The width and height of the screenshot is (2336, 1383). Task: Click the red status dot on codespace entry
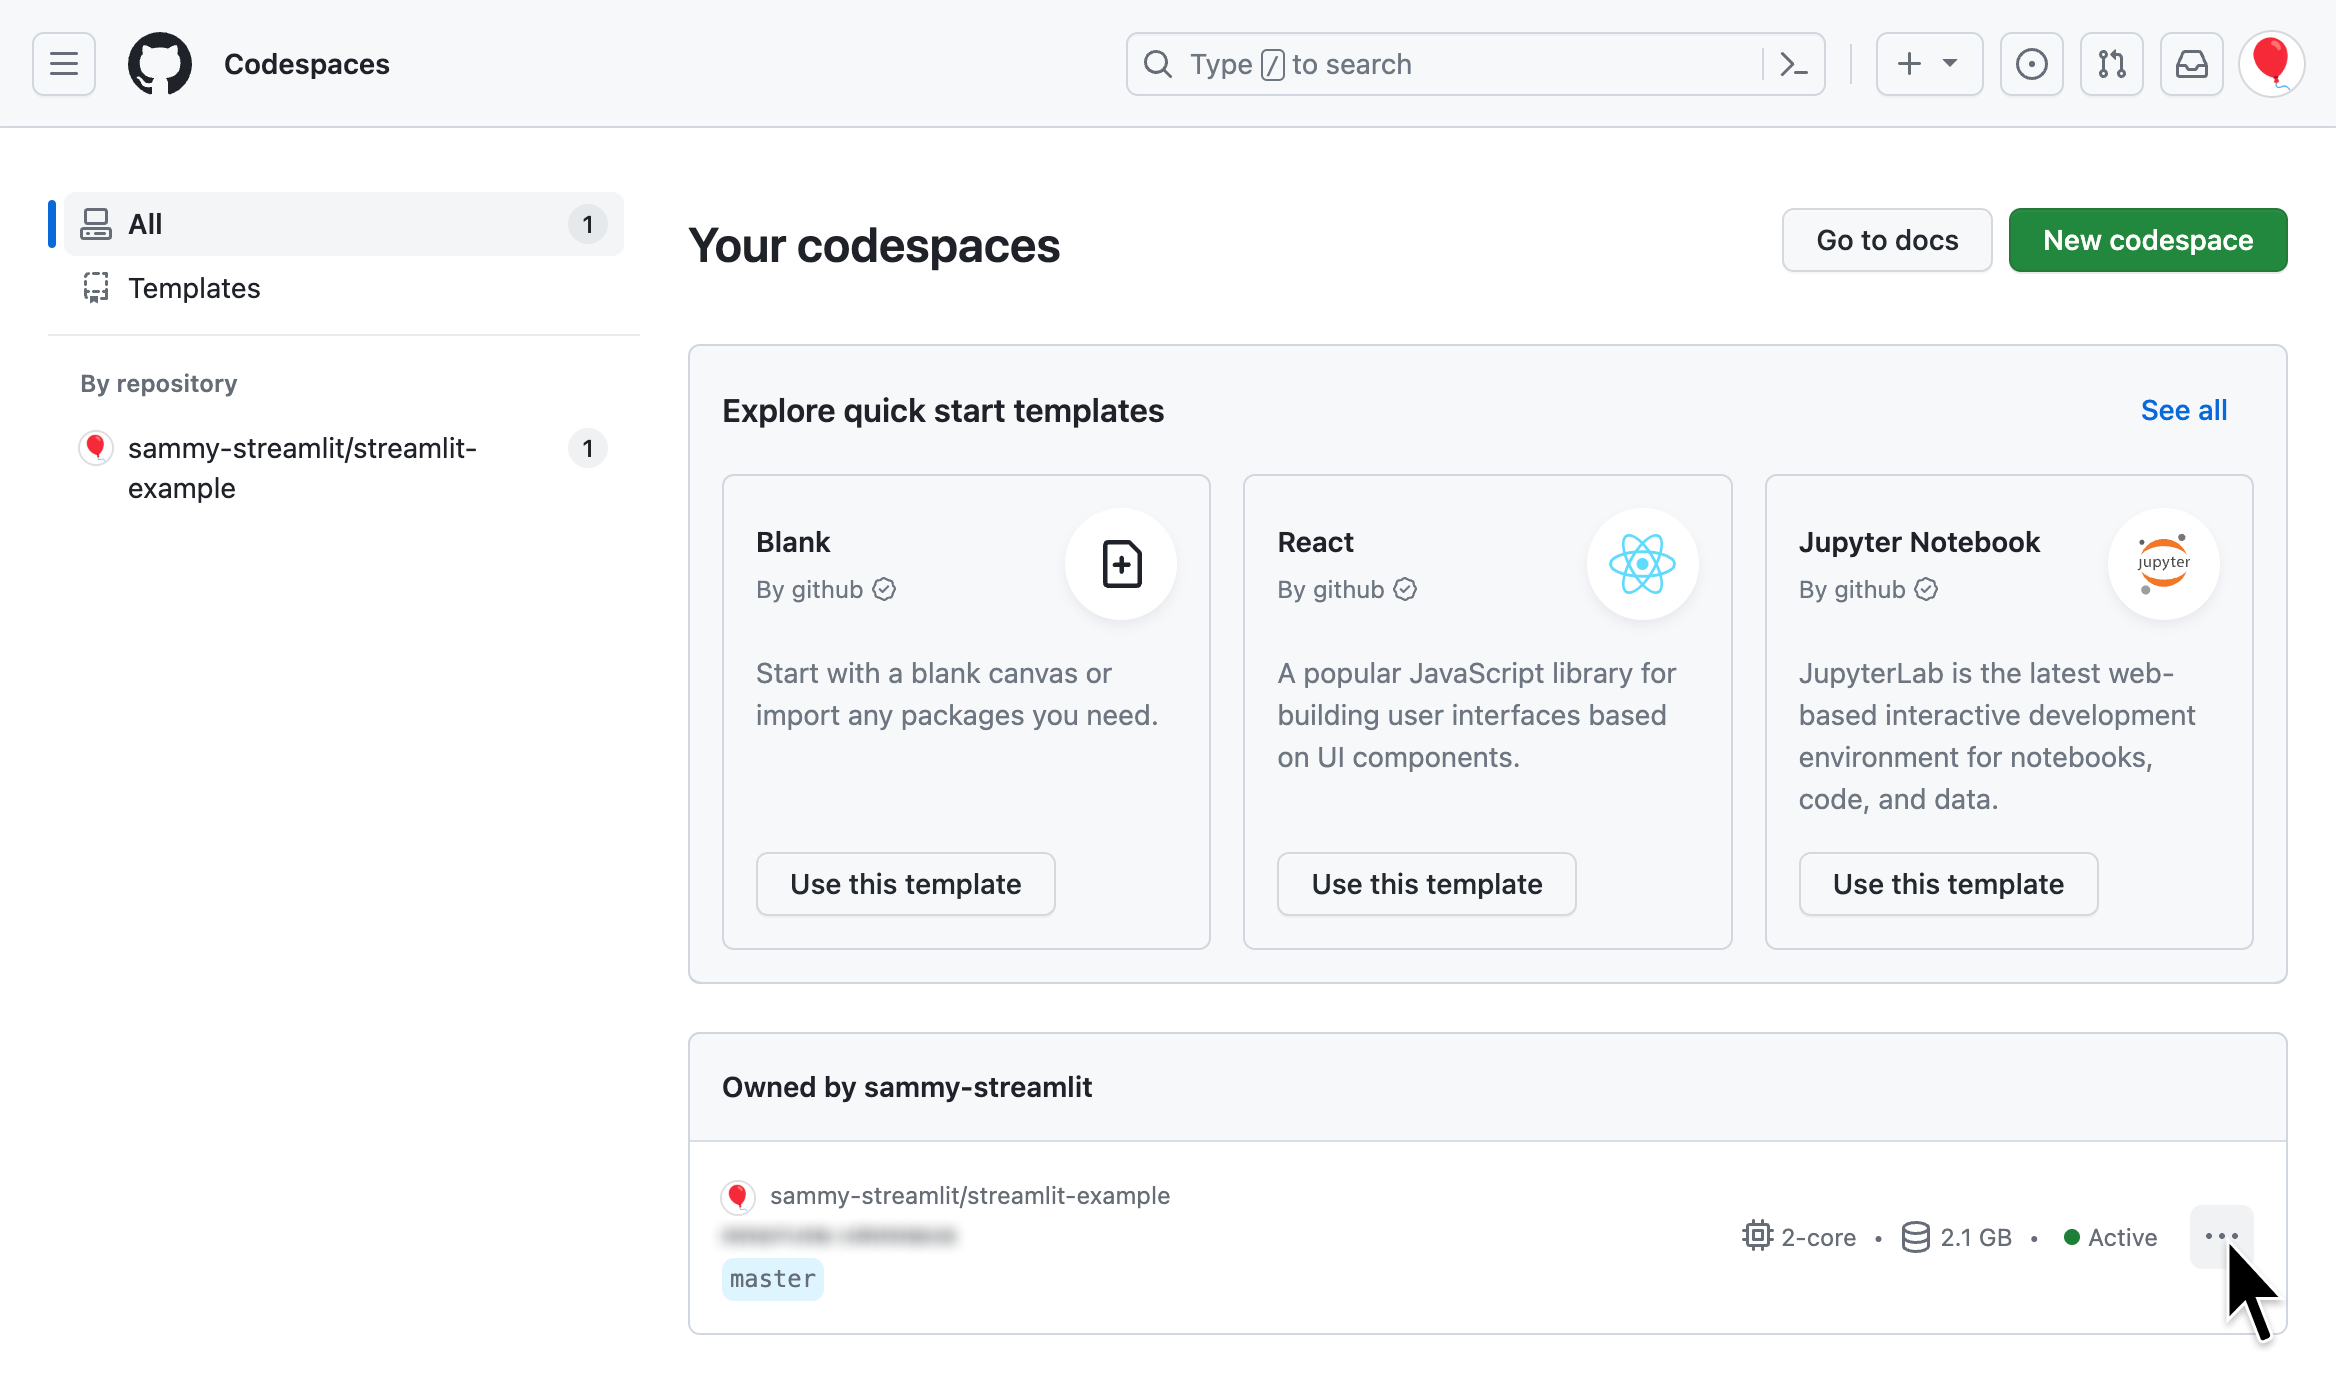point(739,1194)
